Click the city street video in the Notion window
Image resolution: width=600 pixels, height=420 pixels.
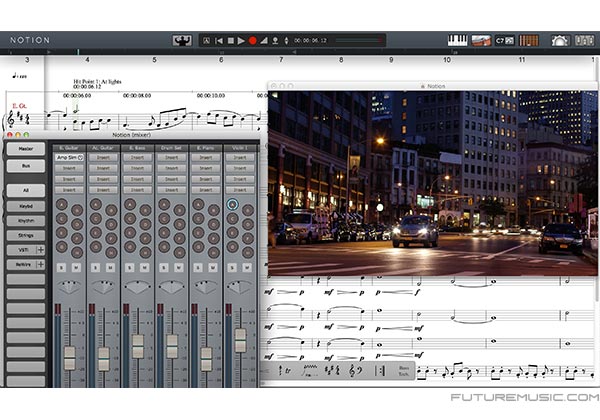(432, 183)
